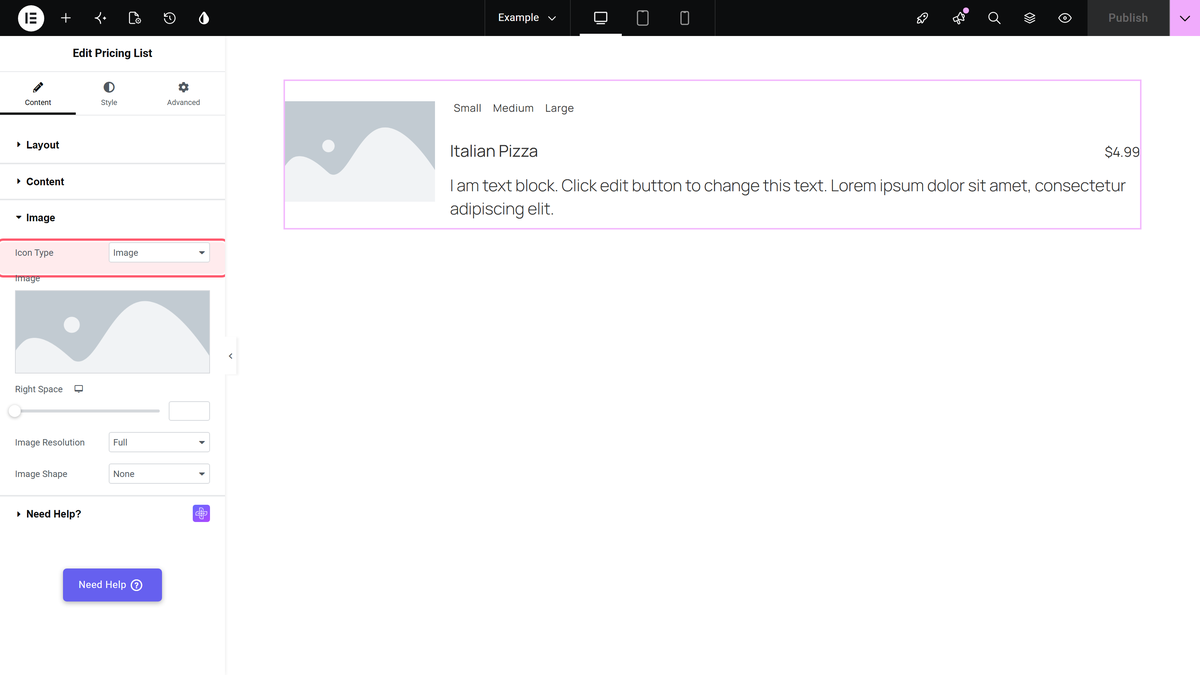This screenshot has width=1200, height=675.
Task: Open the Example page selector dropdown
Action: click(527, 18)
